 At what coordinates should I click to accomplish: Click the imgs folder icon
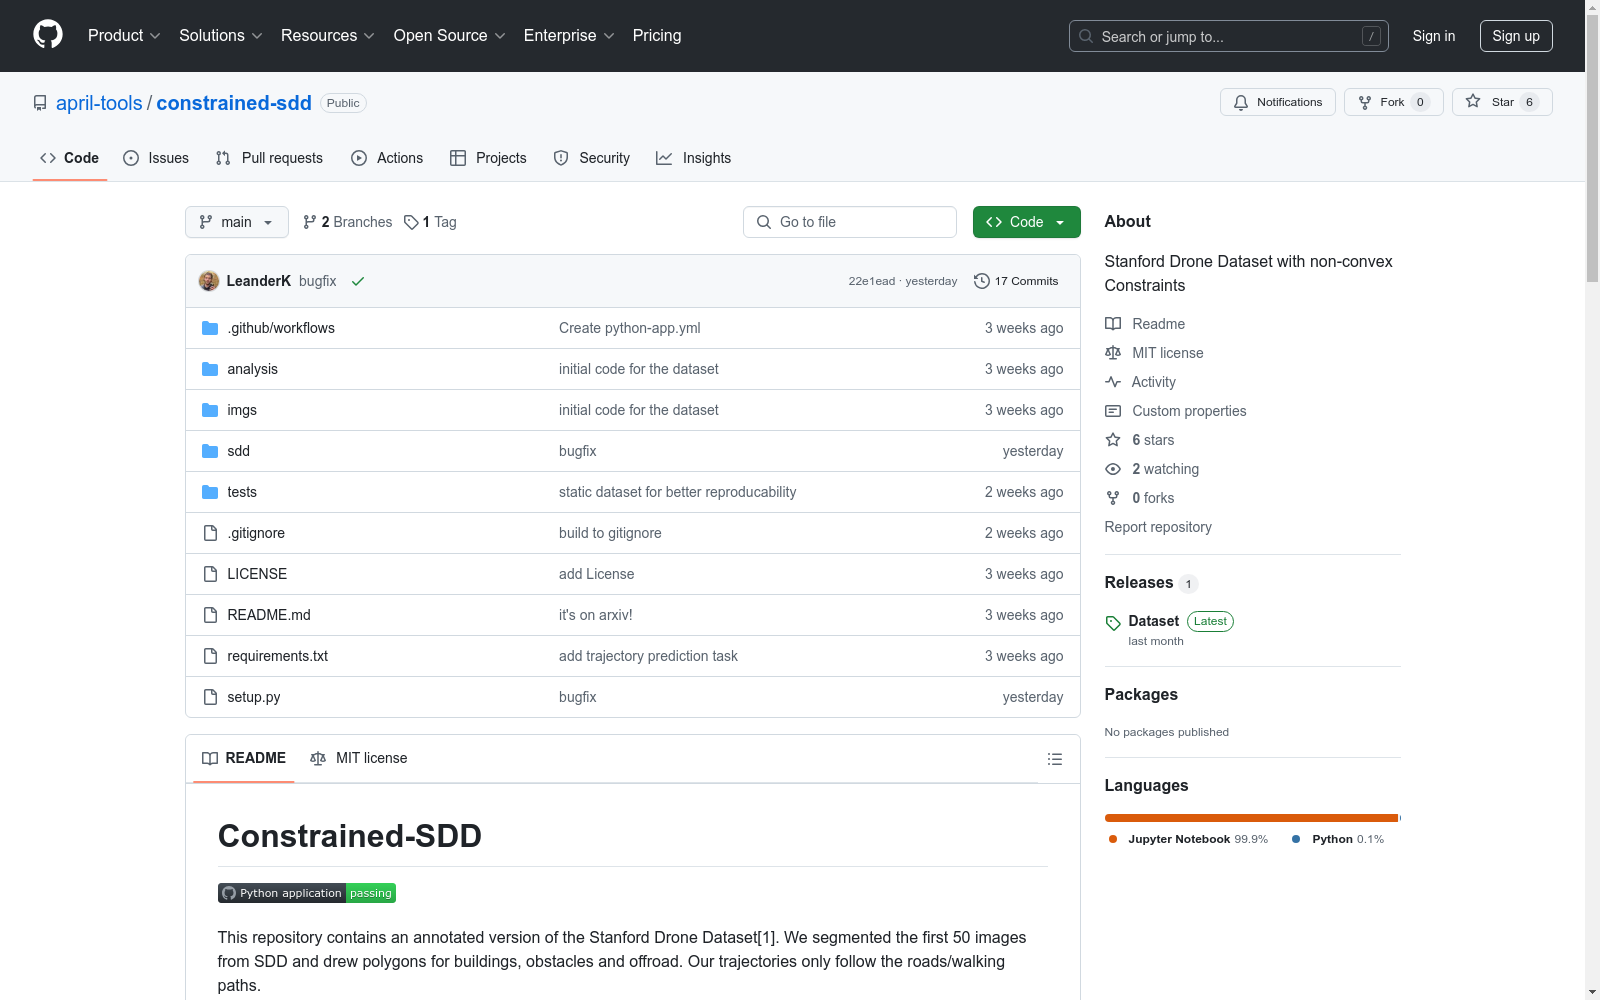click(210, 410)
